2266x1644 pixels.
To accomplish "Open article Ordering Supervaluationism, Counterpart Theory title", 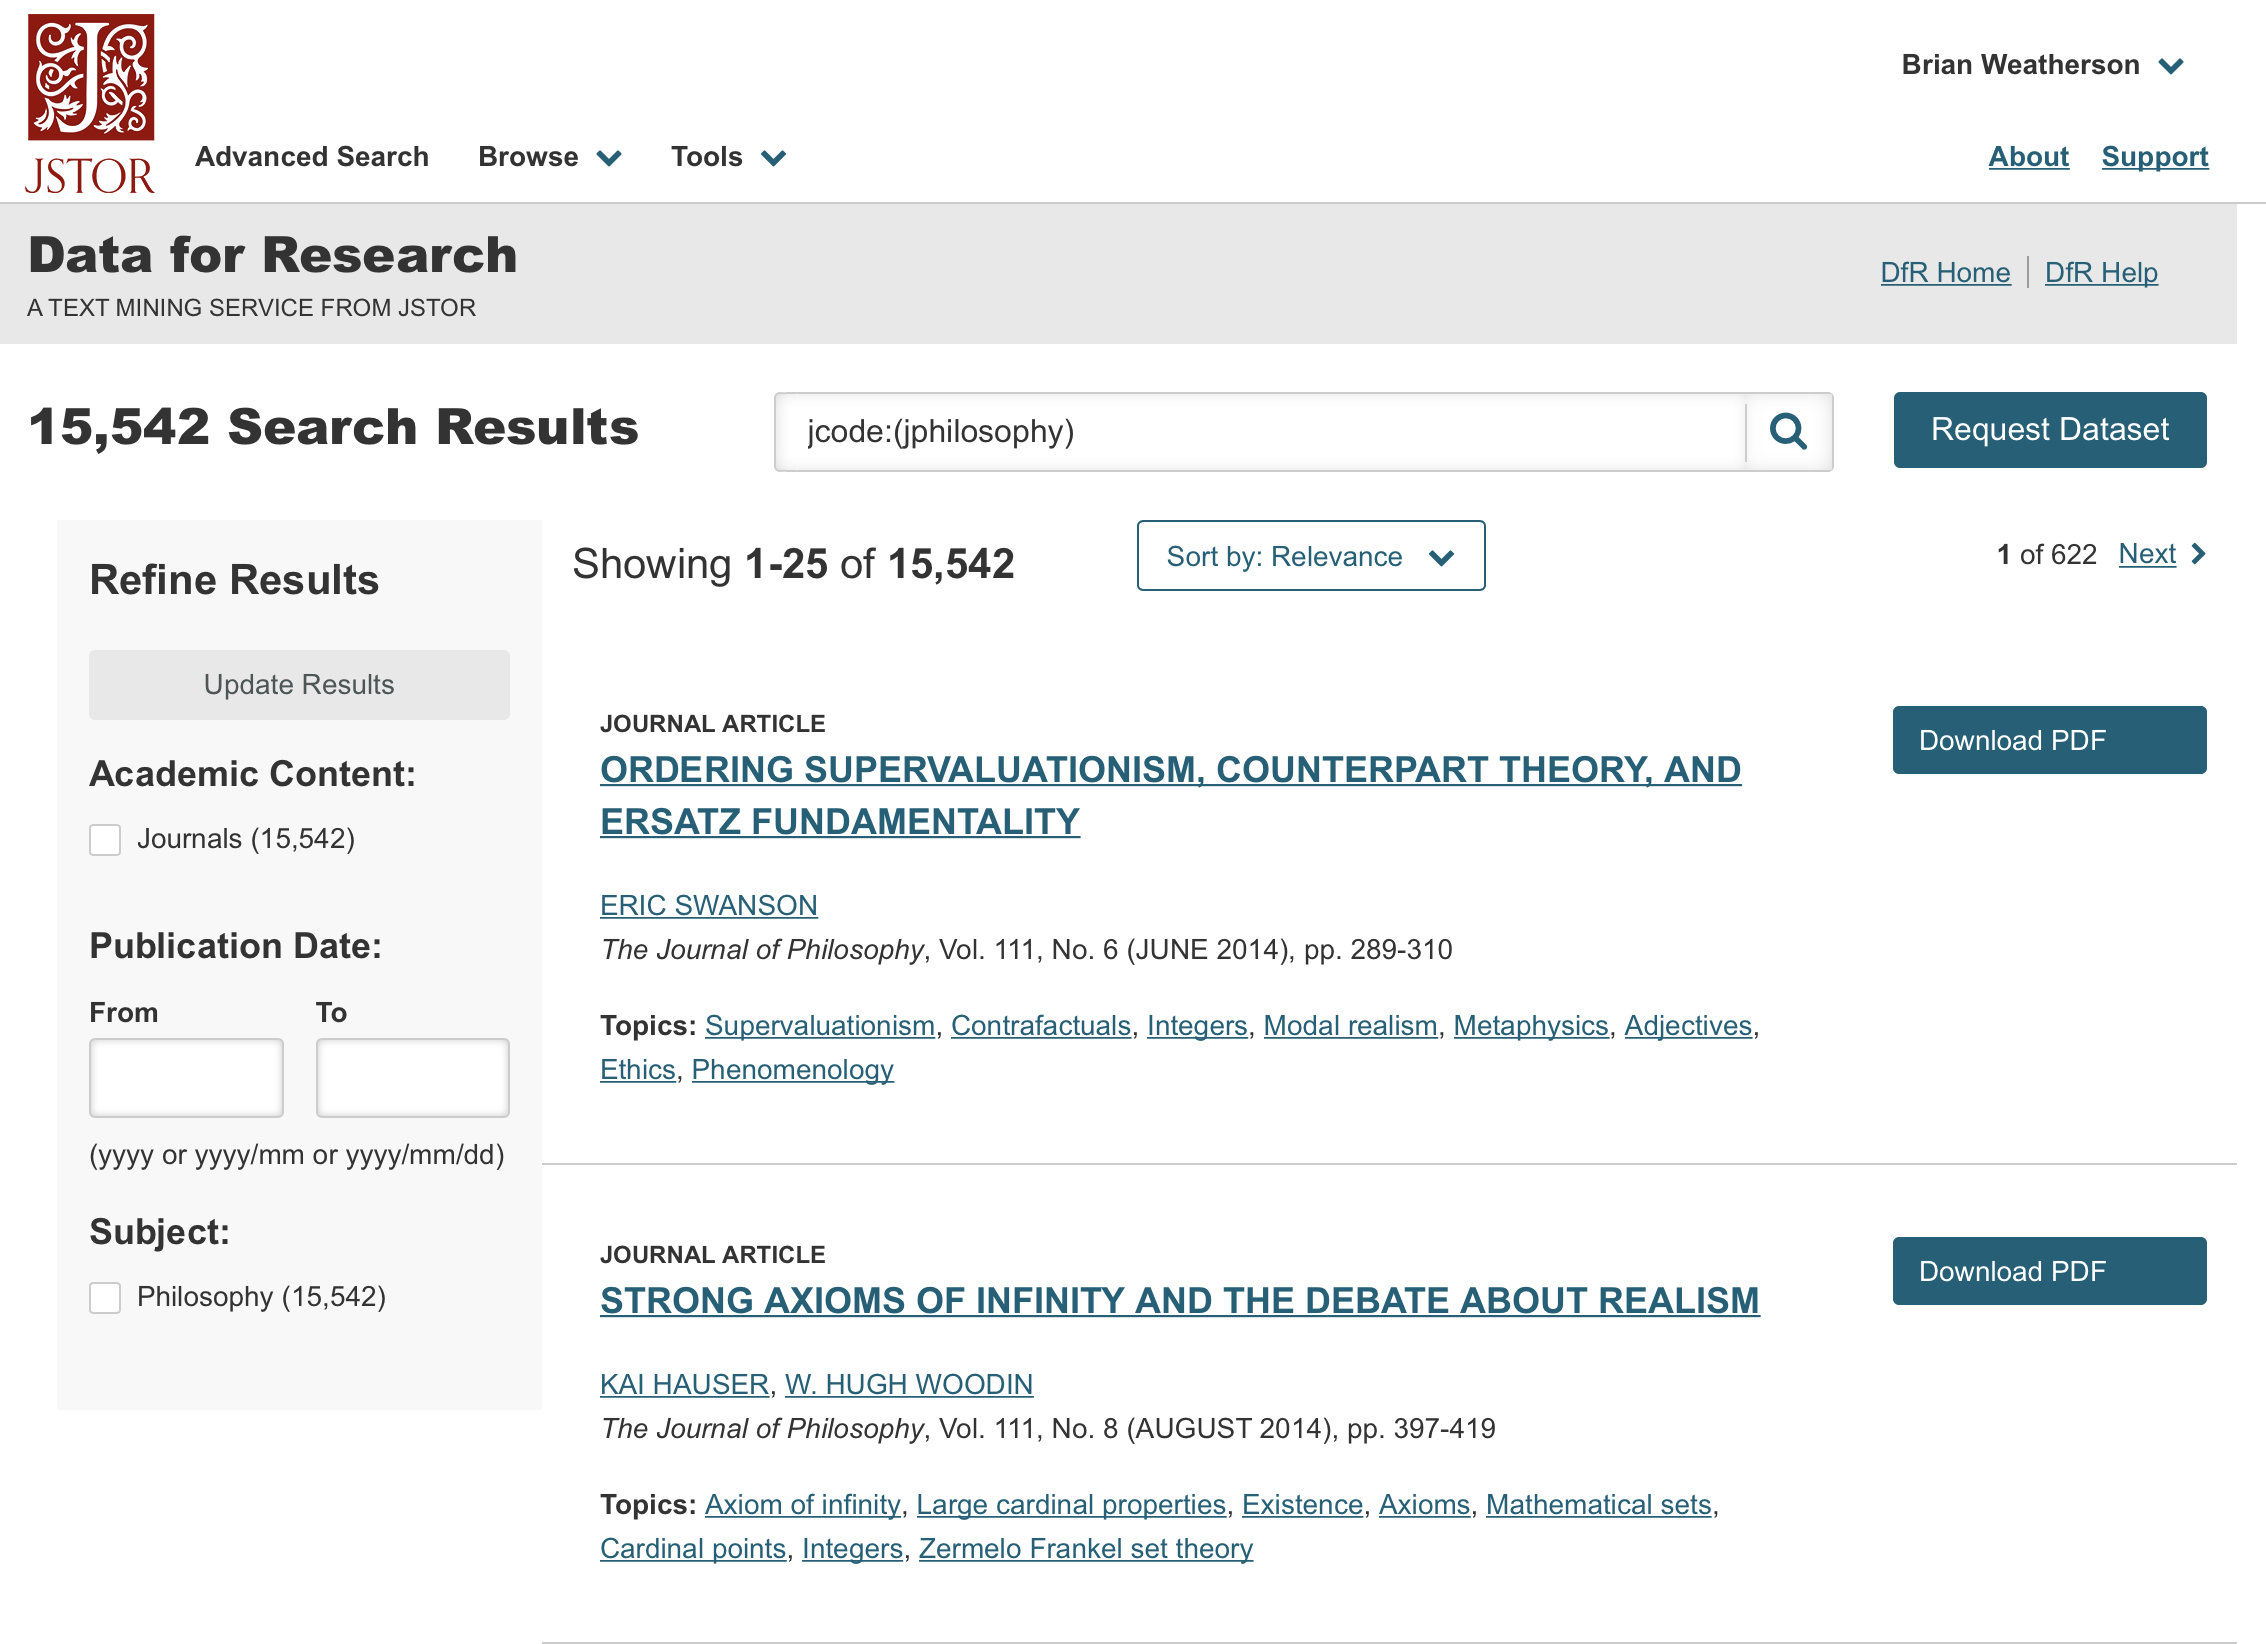I will point(1170,795).
